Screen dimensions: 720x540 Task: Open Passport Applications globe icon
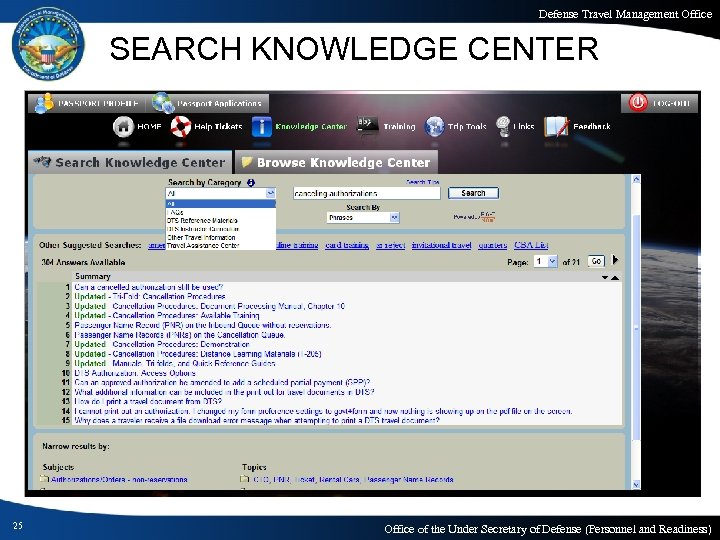[163, 103]
